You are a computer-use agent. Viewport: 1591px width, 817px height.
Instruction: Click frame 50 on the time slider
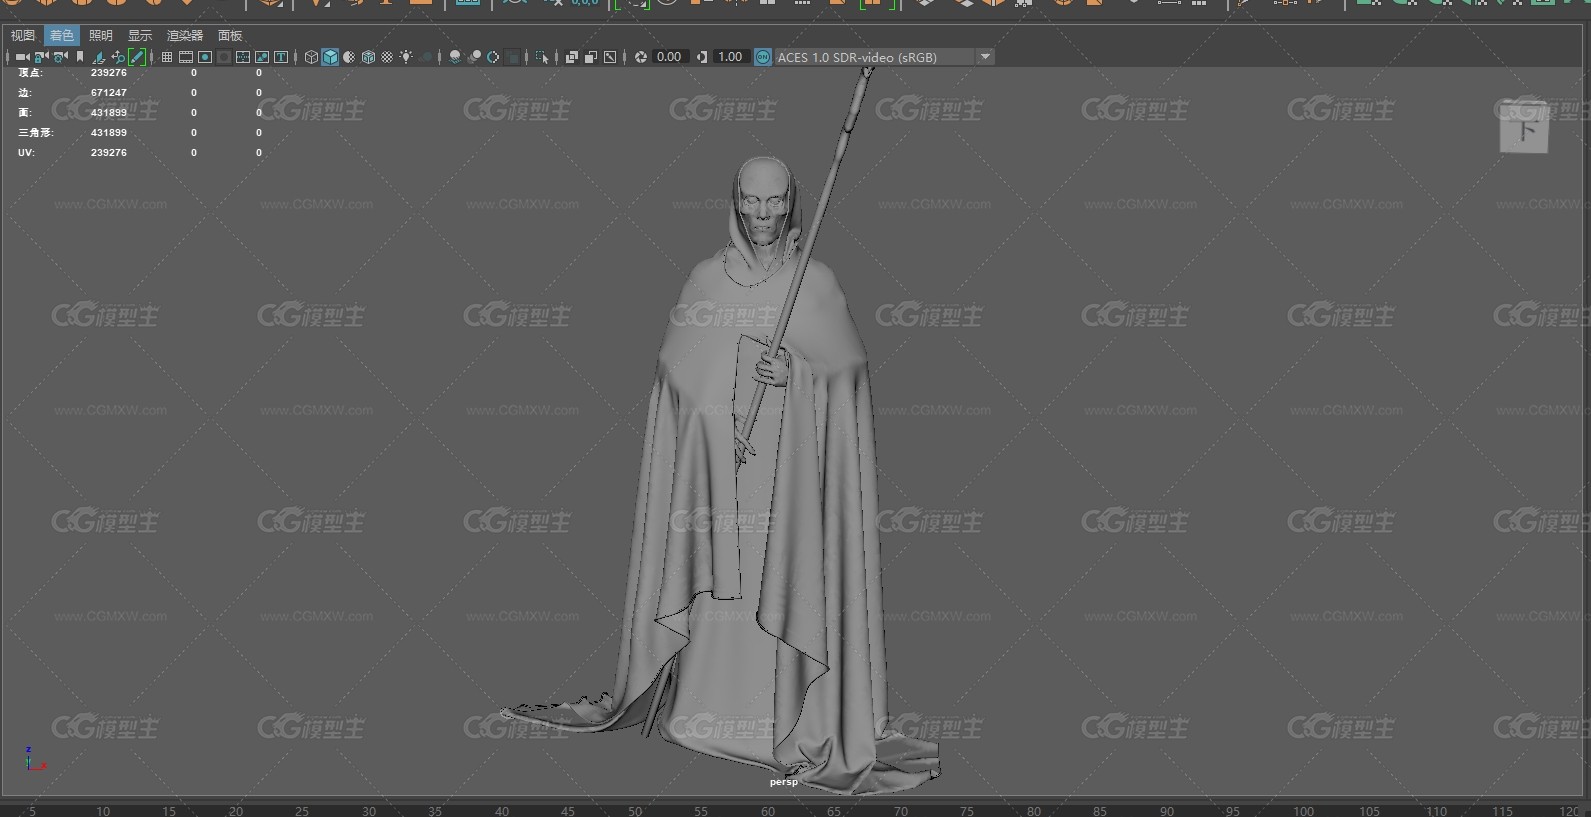click(635, 810)
